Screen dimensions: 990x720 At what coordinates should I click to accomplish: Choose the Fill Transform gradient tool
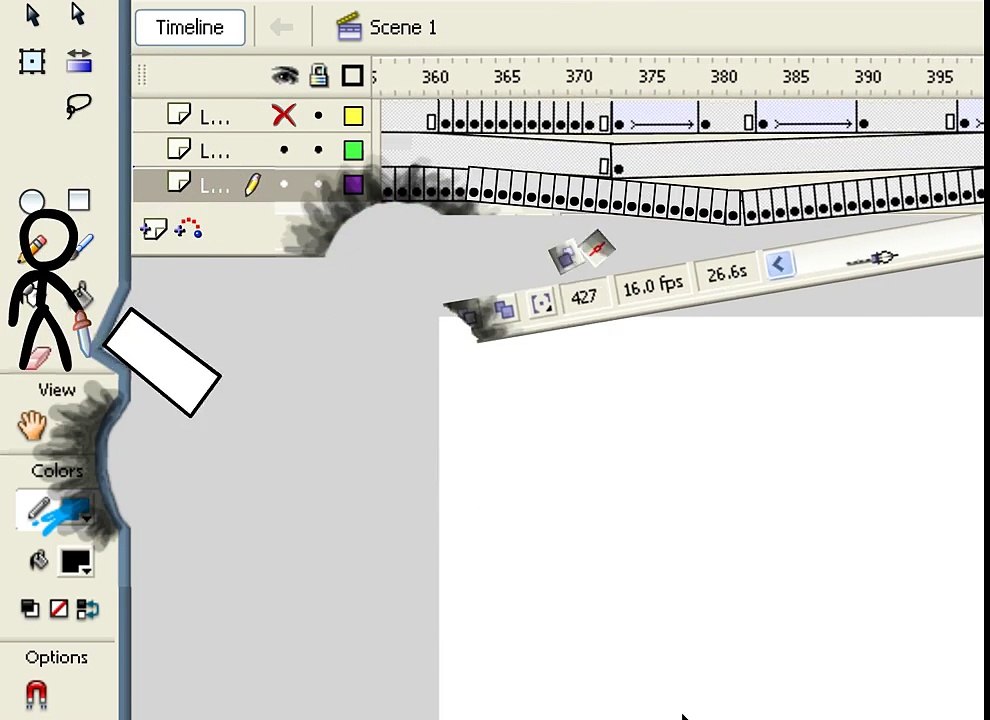[79, 61]
